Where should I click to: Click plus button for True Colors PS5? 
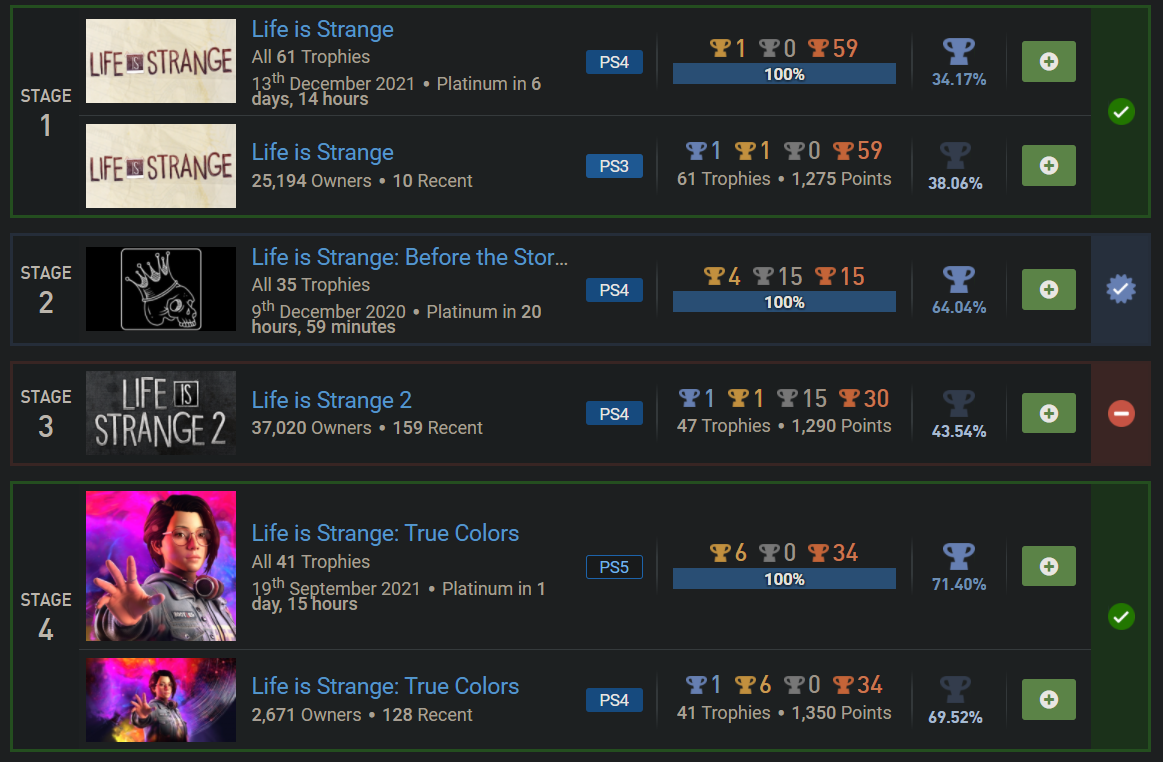[x=1048, y=566]
